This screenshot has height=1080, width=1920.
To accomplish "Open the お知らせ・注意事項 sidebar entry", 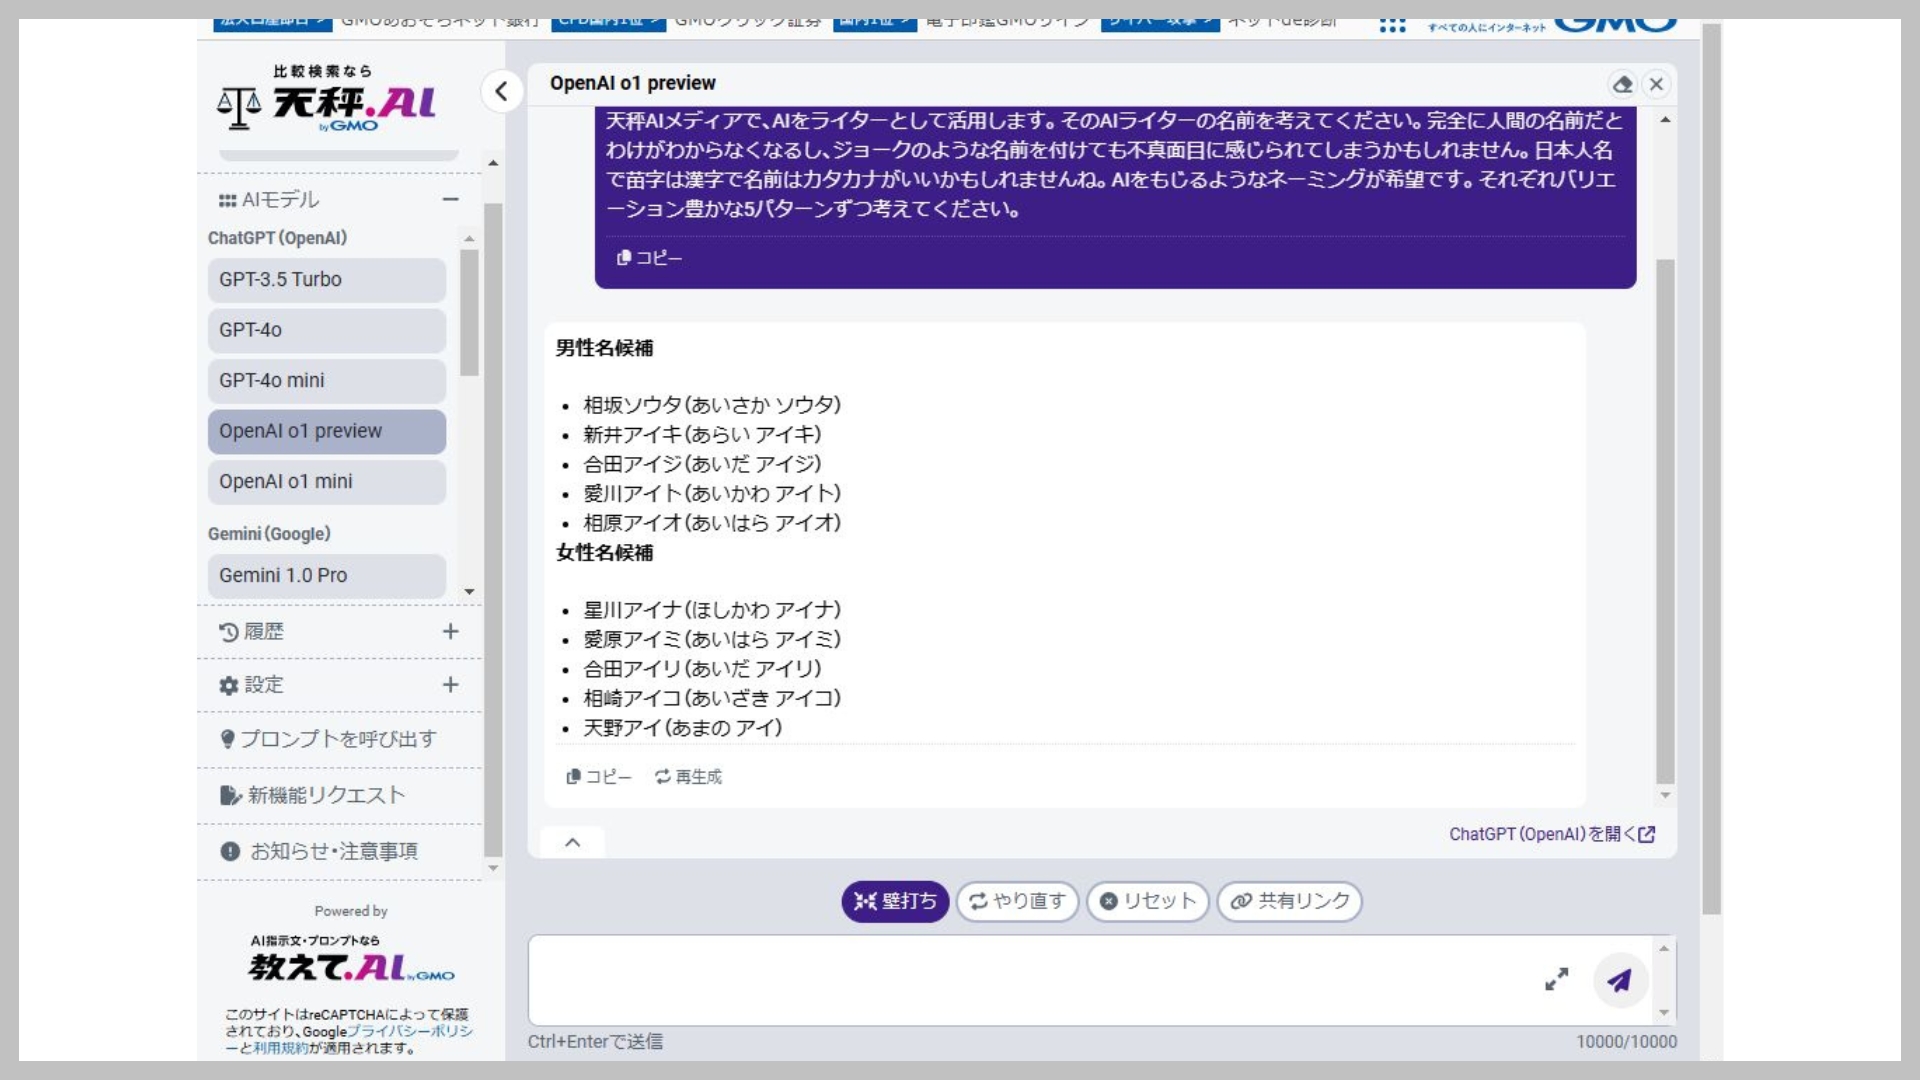I will coord(332,851).
